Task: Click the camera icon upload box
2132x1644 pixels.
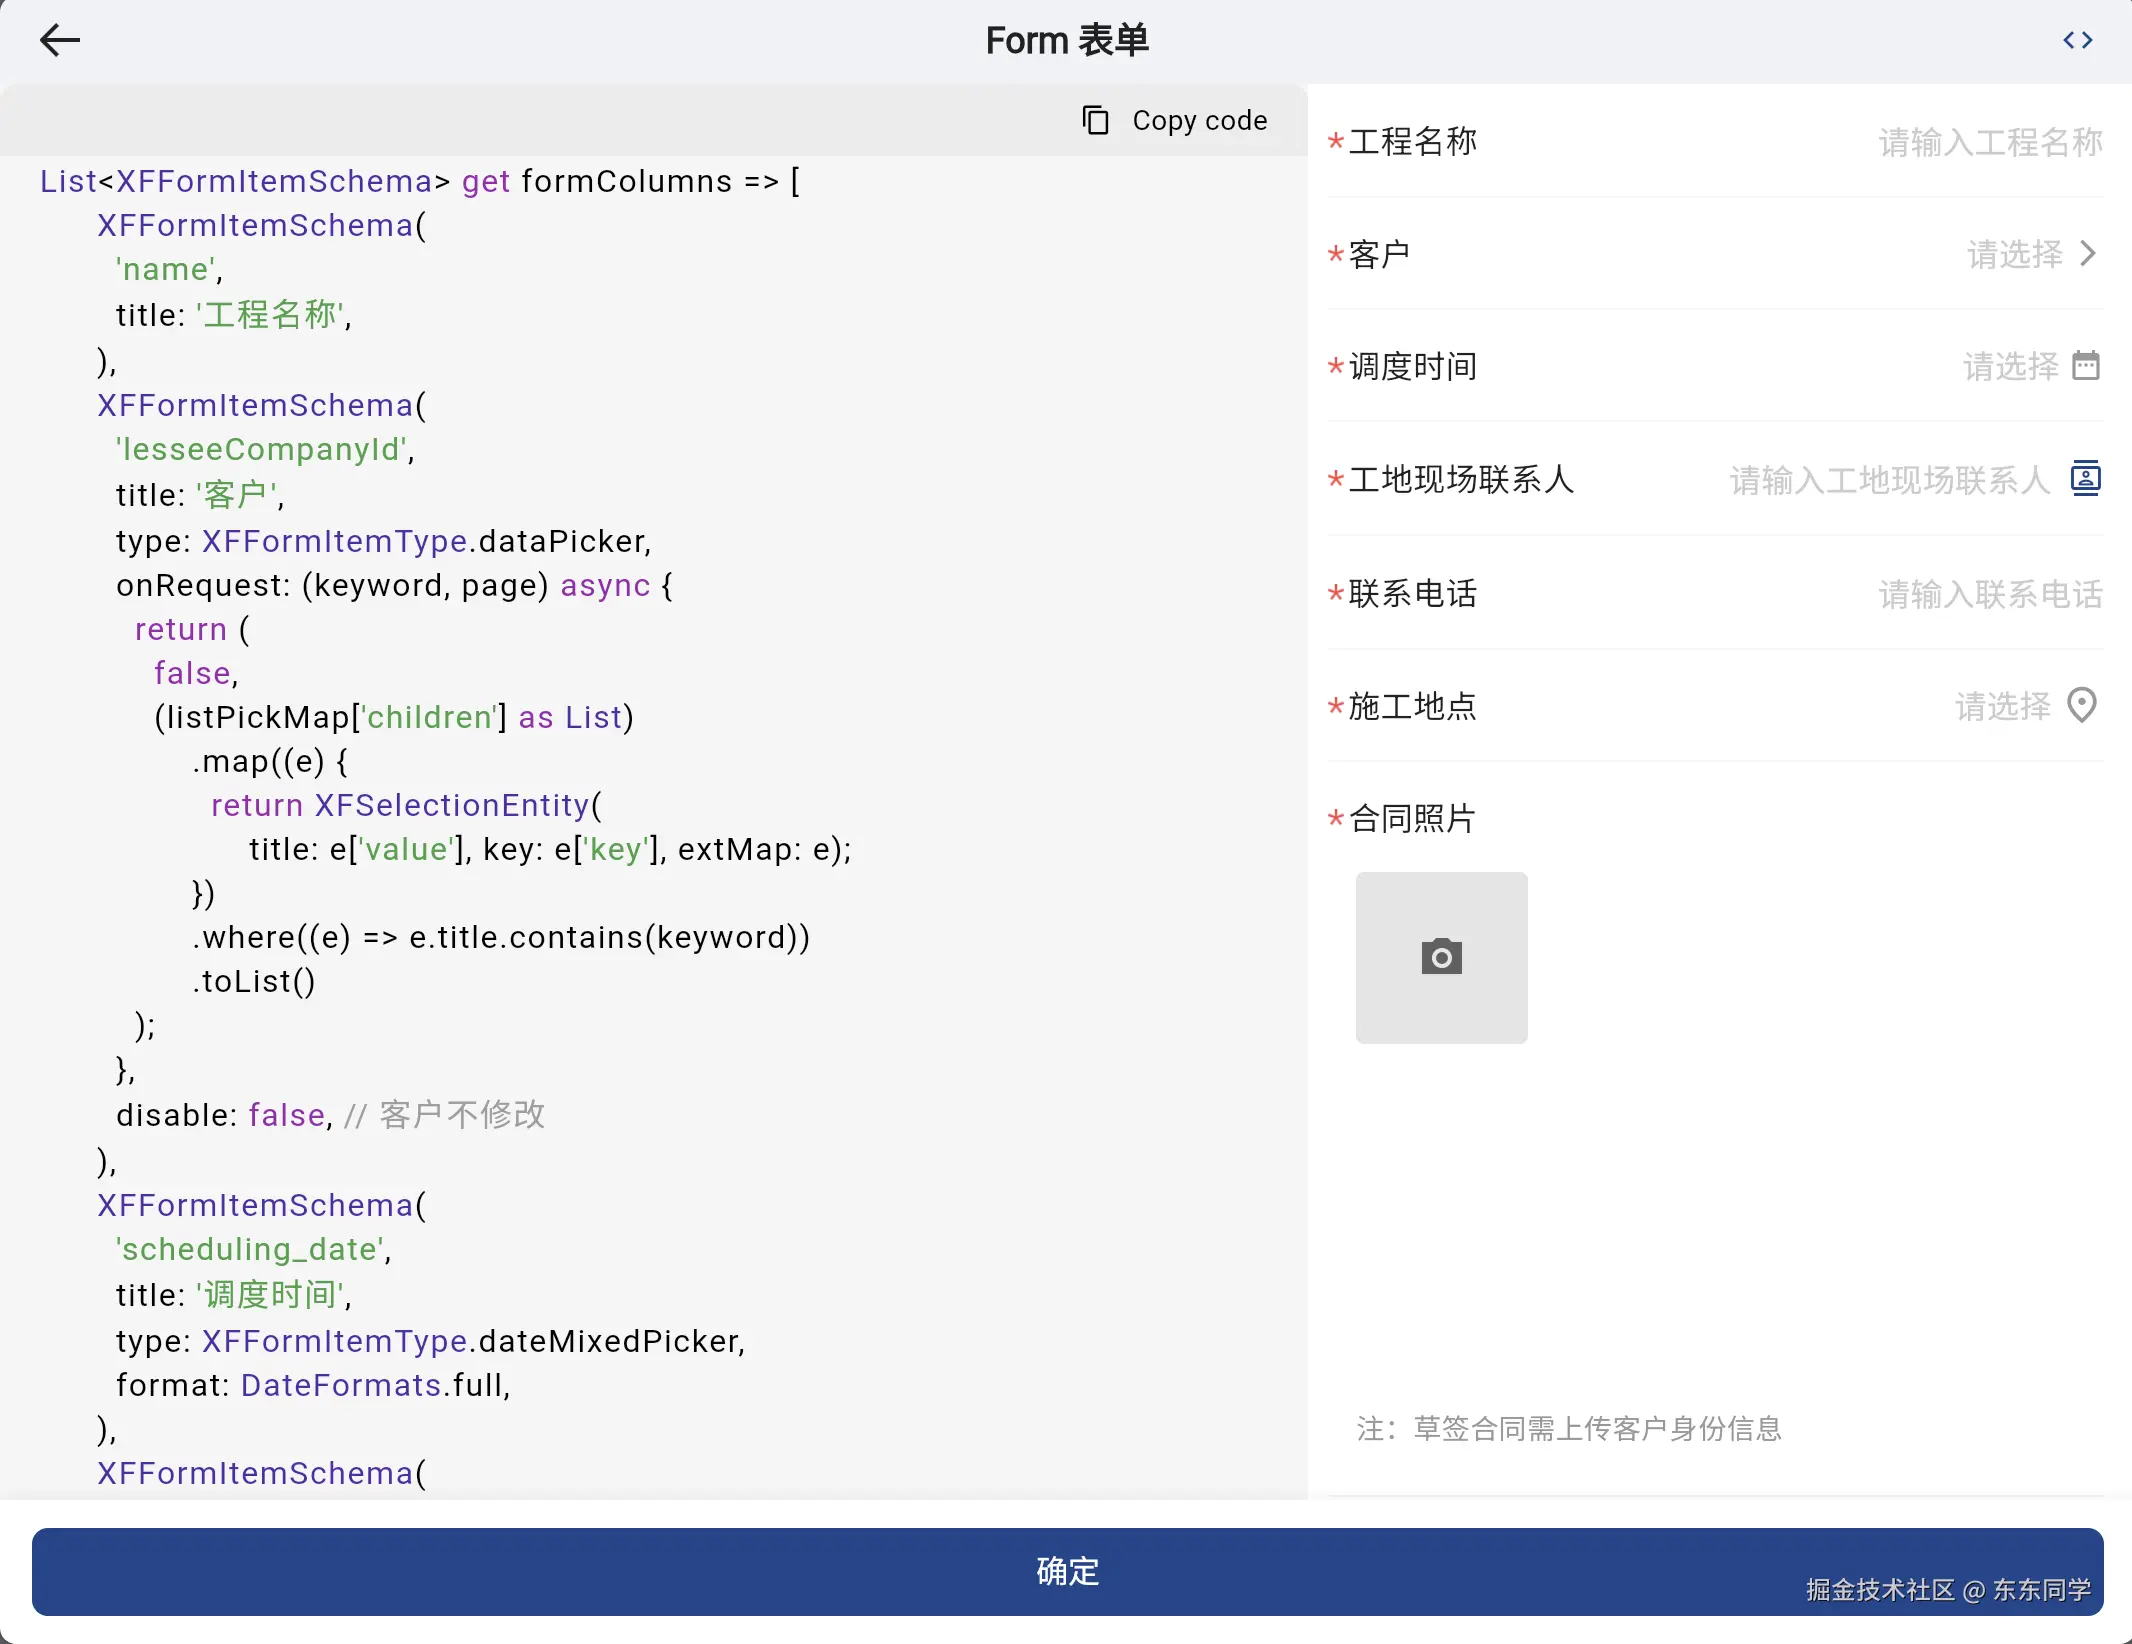Action: coord(1441,957)
